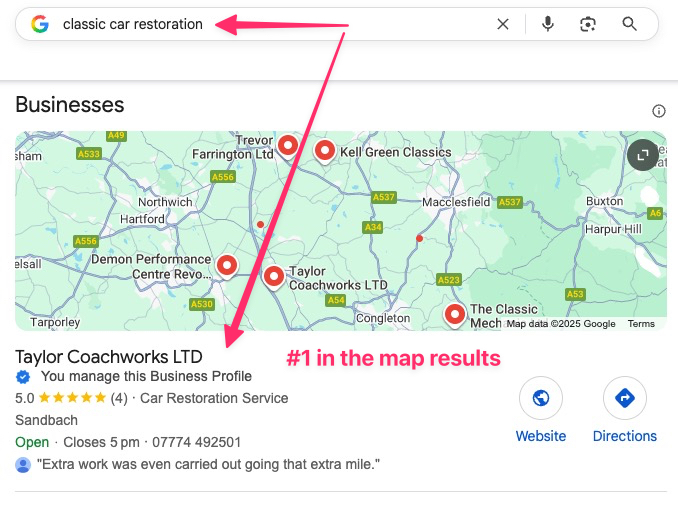
Task: Click the verified badge beside Business Profile
Action: [x=23, y=377]
